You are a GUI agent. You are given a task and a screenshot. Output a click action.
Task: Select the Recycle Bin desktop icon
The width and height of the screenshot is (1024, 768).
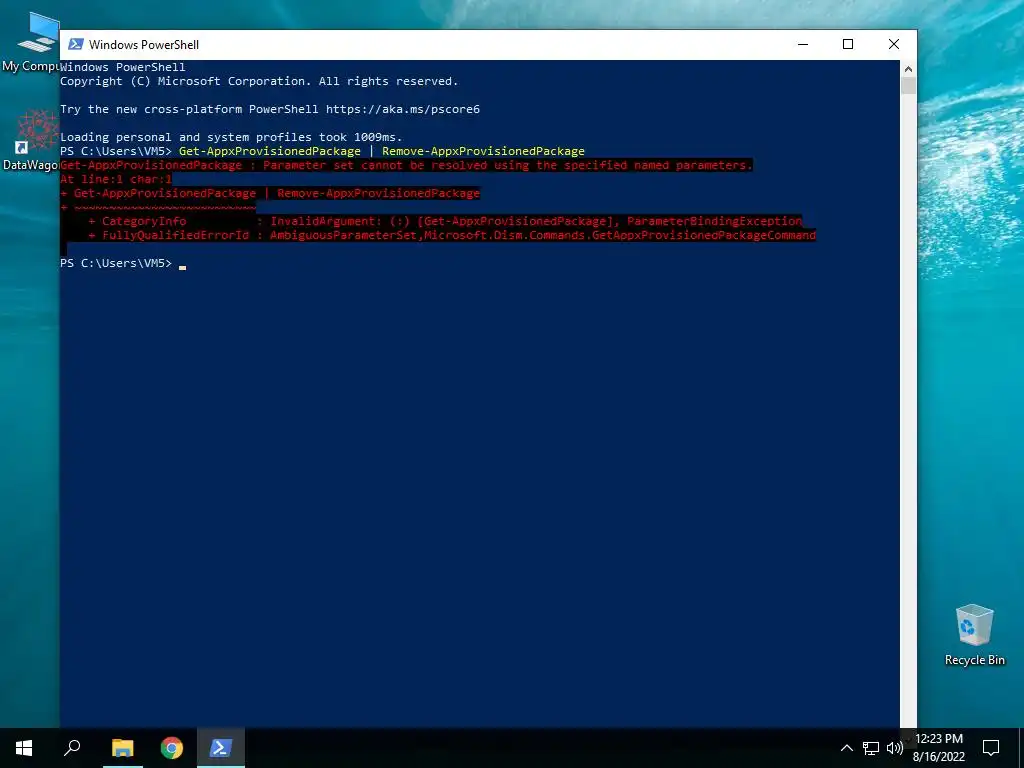tap(974, 635)
